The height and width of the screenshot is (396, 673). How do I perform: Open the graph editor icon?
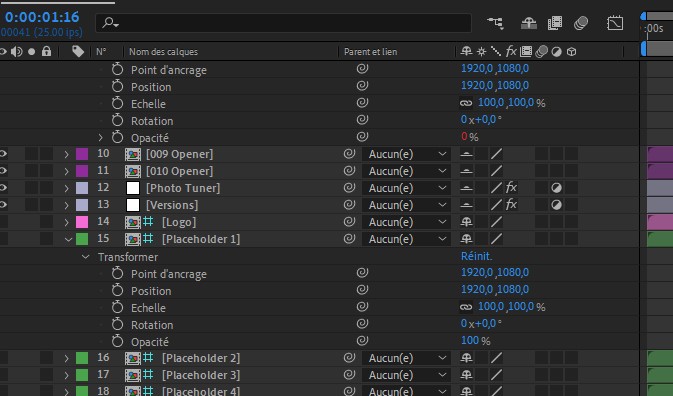pos(615,23)
